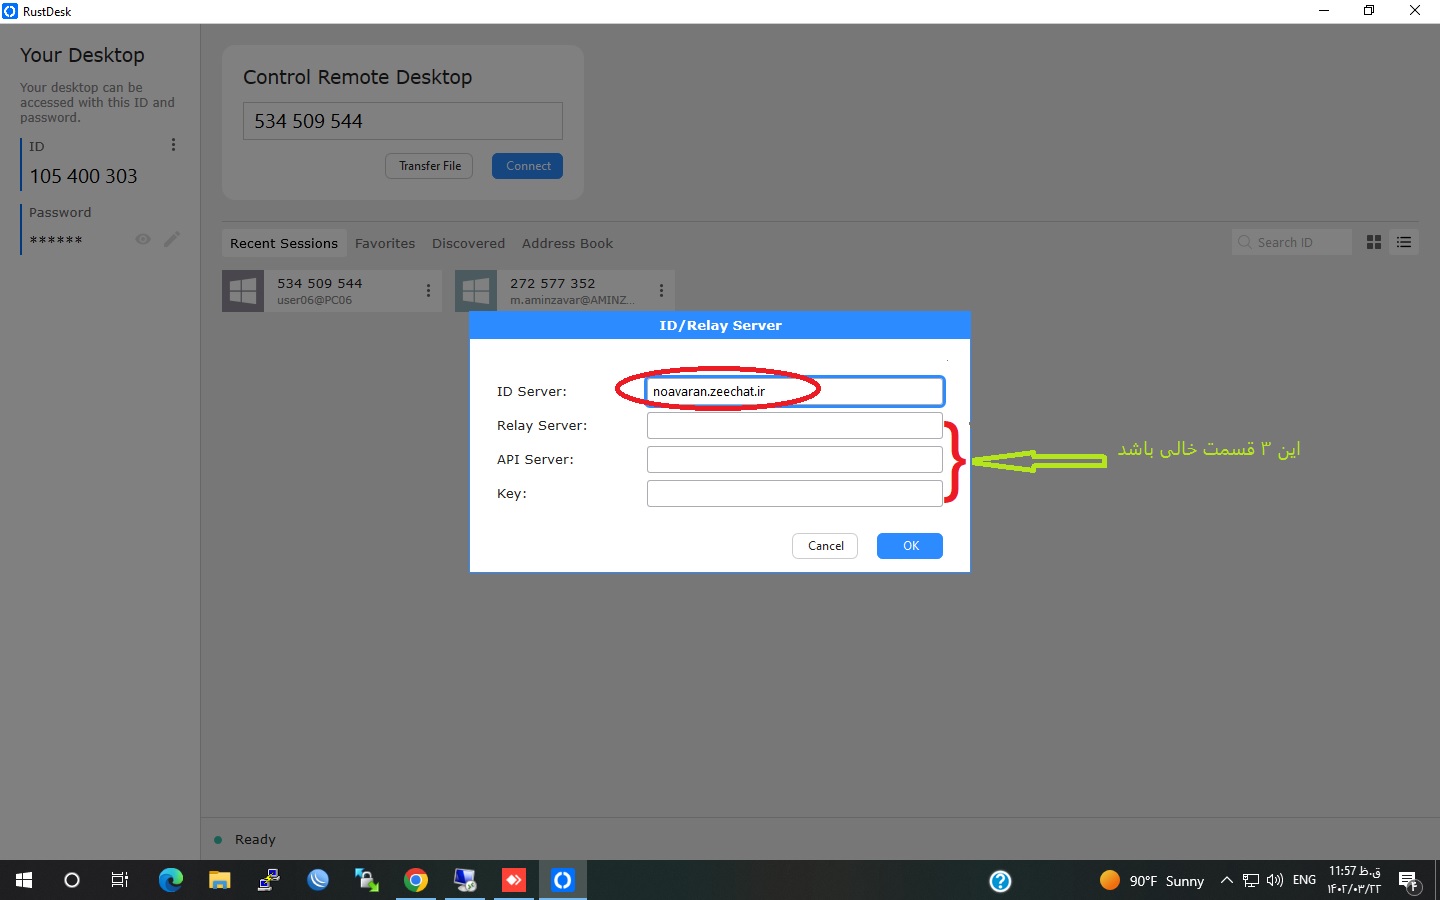1440x900 pixels.
Task: Click the Relay Server input field
Action: [x=794, y=426]
